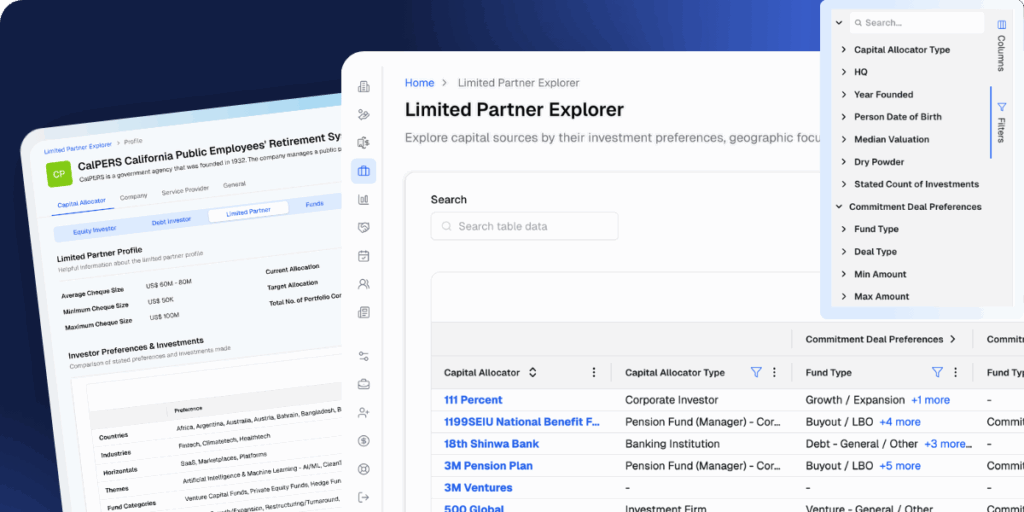Click the Columns grid icon in side panel
The image size is (1024, 512).
(x=1002, y=25)
